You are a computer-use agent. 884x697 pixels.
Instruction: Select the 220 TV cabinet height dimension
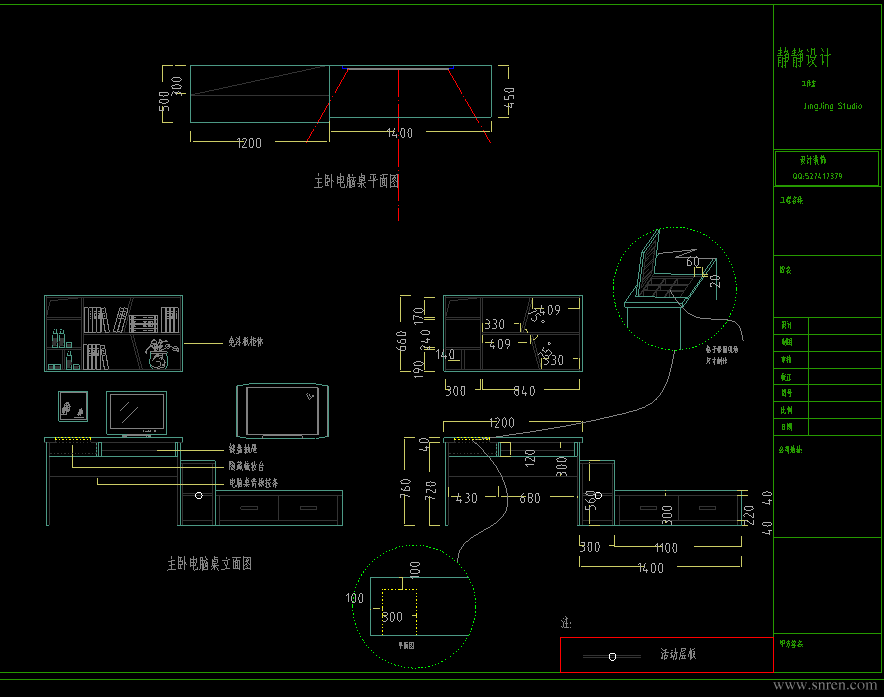click(x=749, y=515)
